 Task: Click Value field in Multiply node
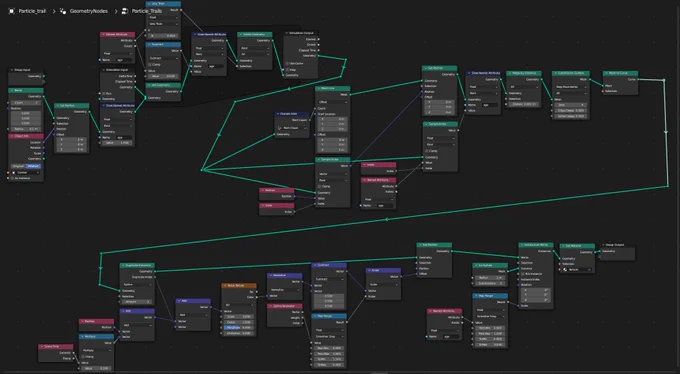96,368
